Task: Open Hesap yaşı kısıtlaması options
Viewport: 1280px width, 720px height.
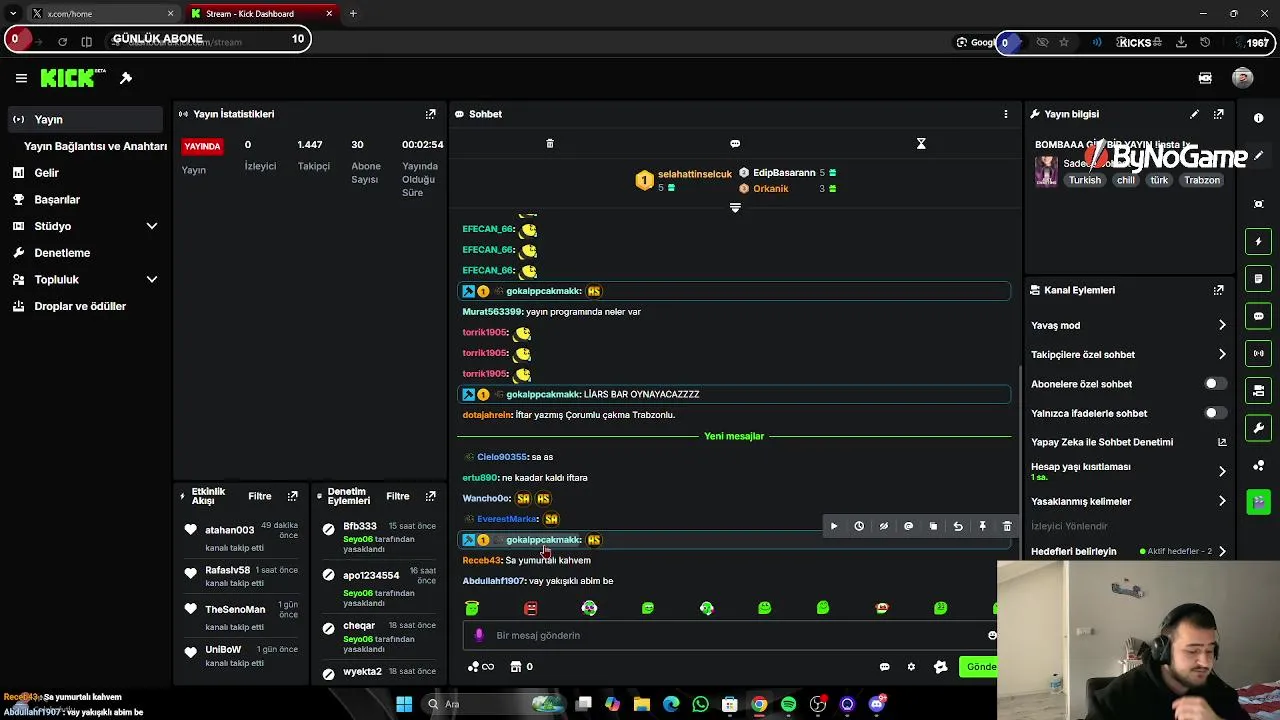Action: tap(1129, 471)
